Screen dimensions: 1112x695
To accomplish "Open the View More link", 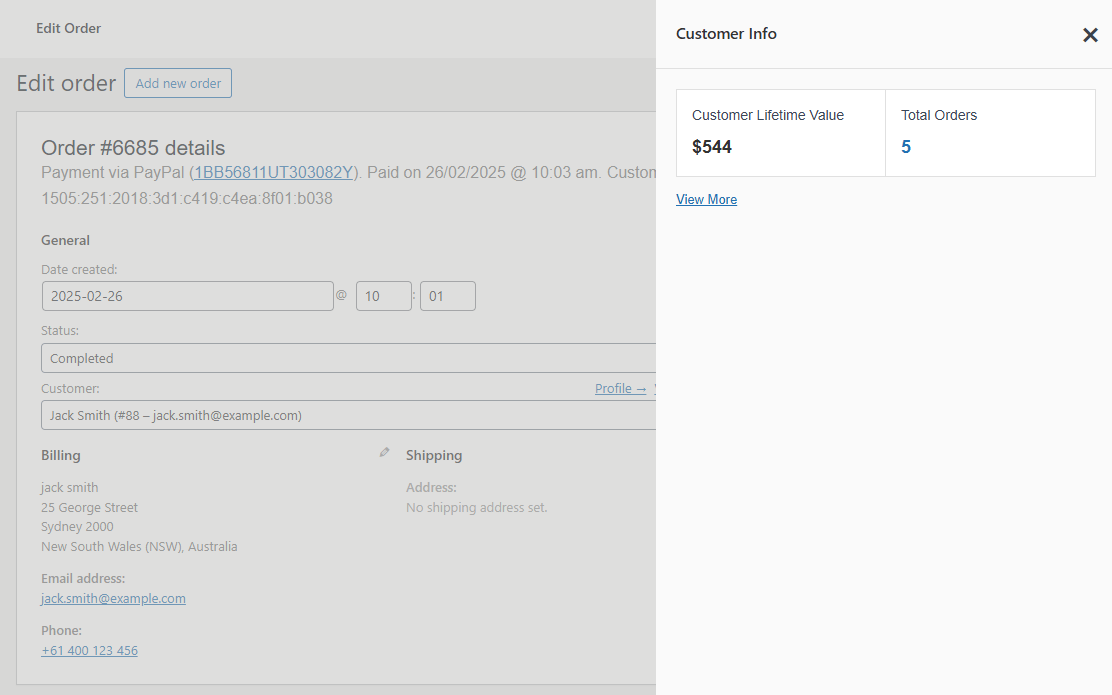I will pos(706,199).
